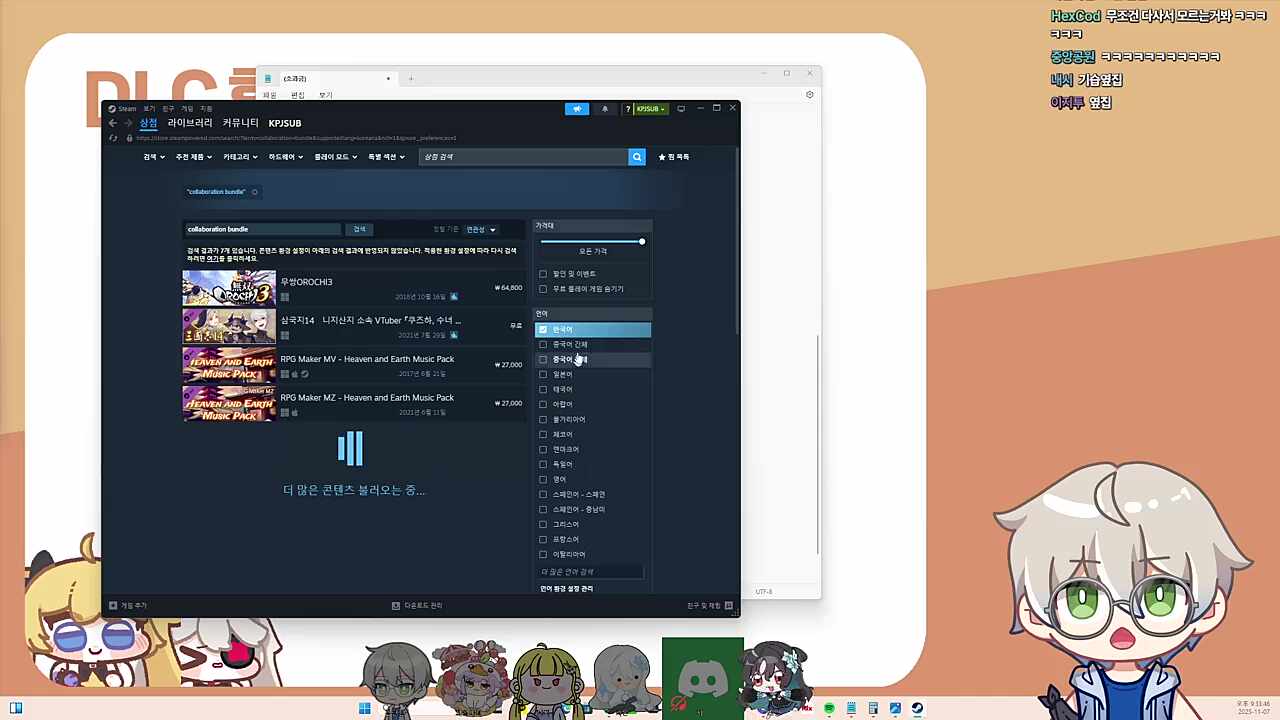
Task: Enable the 할인 및 이벤트 checkbox
Action: coord(543,274)
